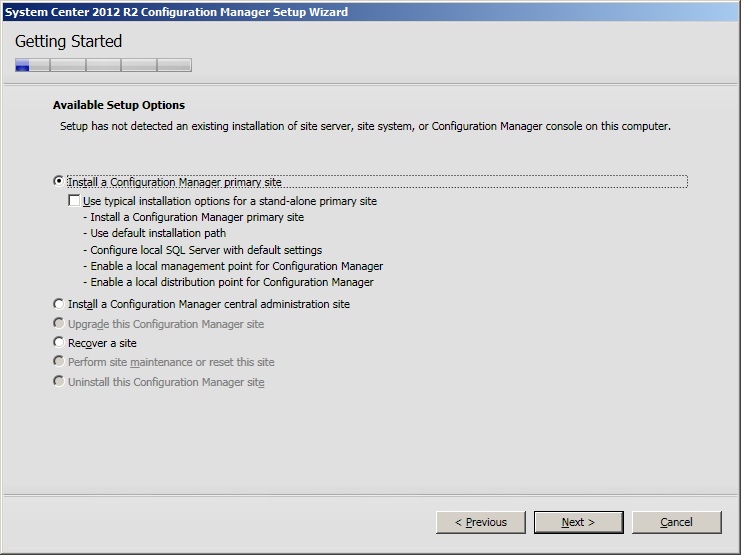The image size is (741, 555).
Task: Go back with the Previous button
Action: pyautogui.click(x=481, y=522)
